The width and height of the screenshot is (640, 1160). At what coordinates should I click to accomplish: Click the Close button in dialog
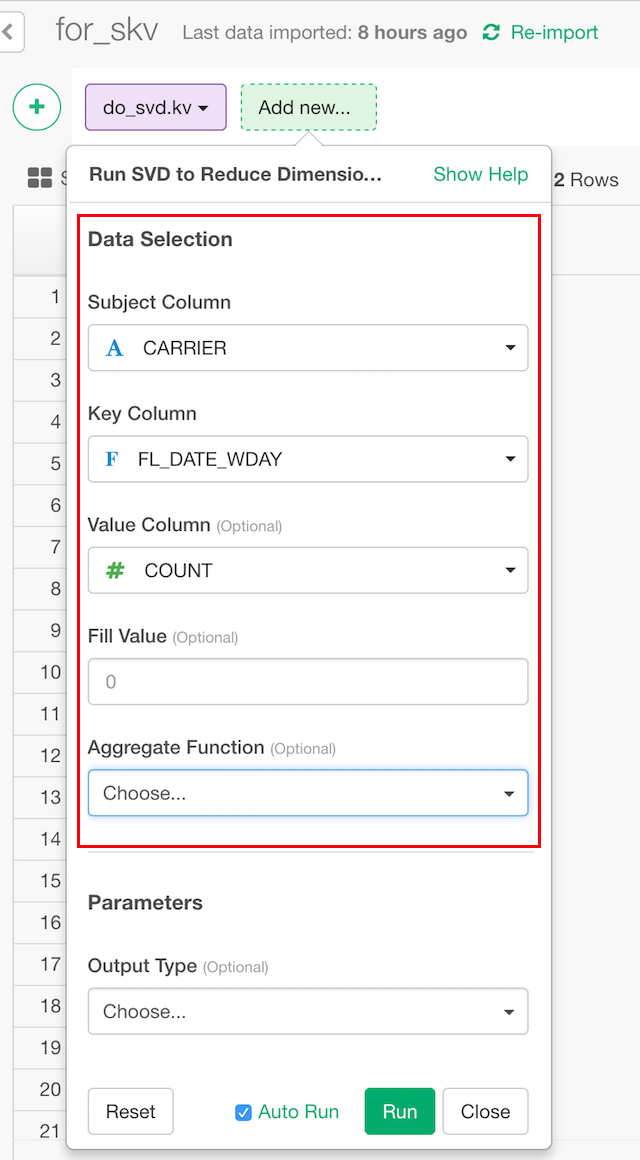click(x=485, y=1111)
